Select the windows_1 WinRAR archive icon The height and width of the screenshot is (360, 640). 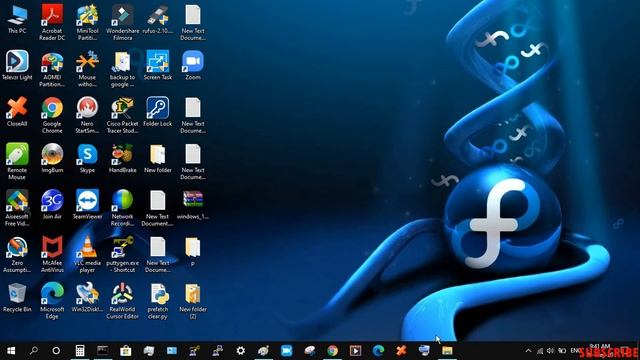click(x=193, y=205)
